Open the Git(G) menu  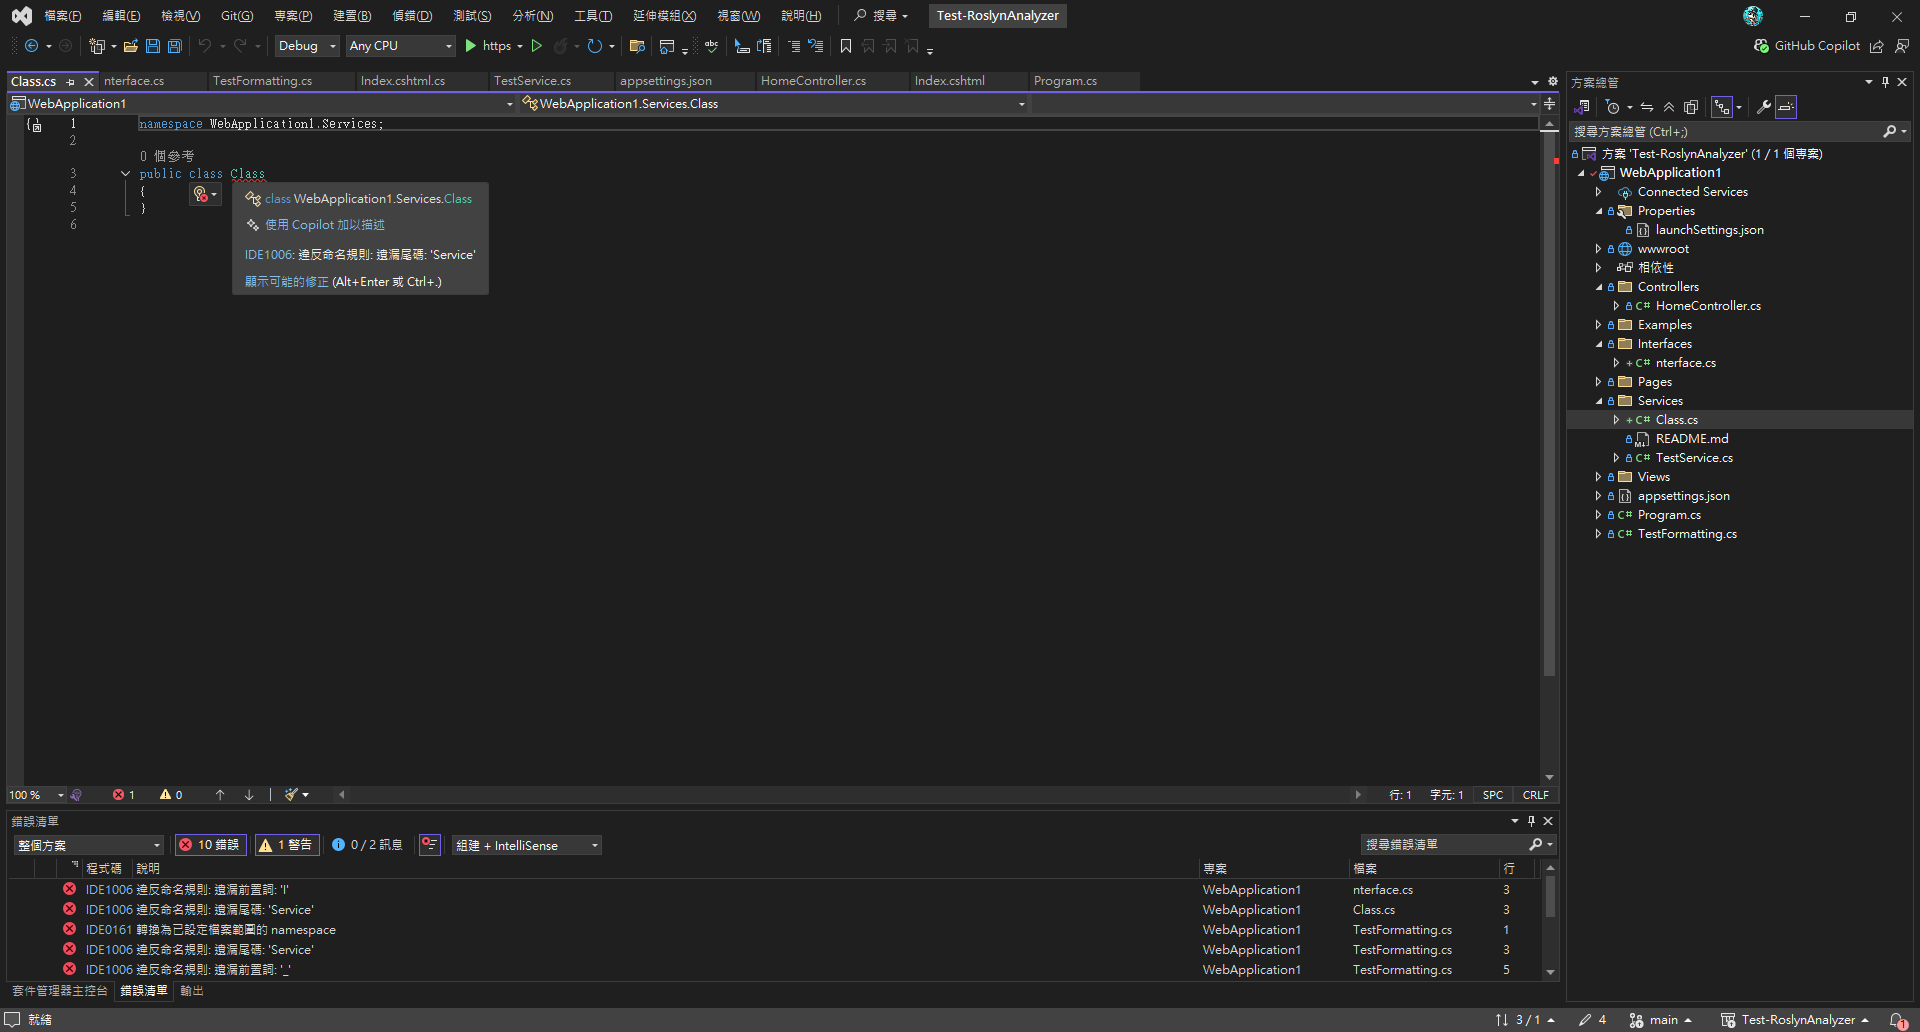click(237, 16)
